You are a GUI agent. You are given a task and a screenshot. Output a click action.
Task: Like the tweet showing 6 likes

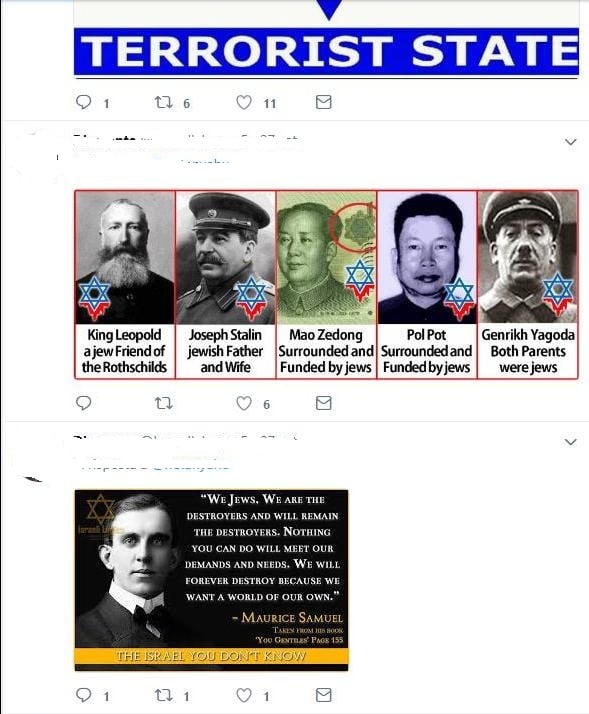[244, 403]
